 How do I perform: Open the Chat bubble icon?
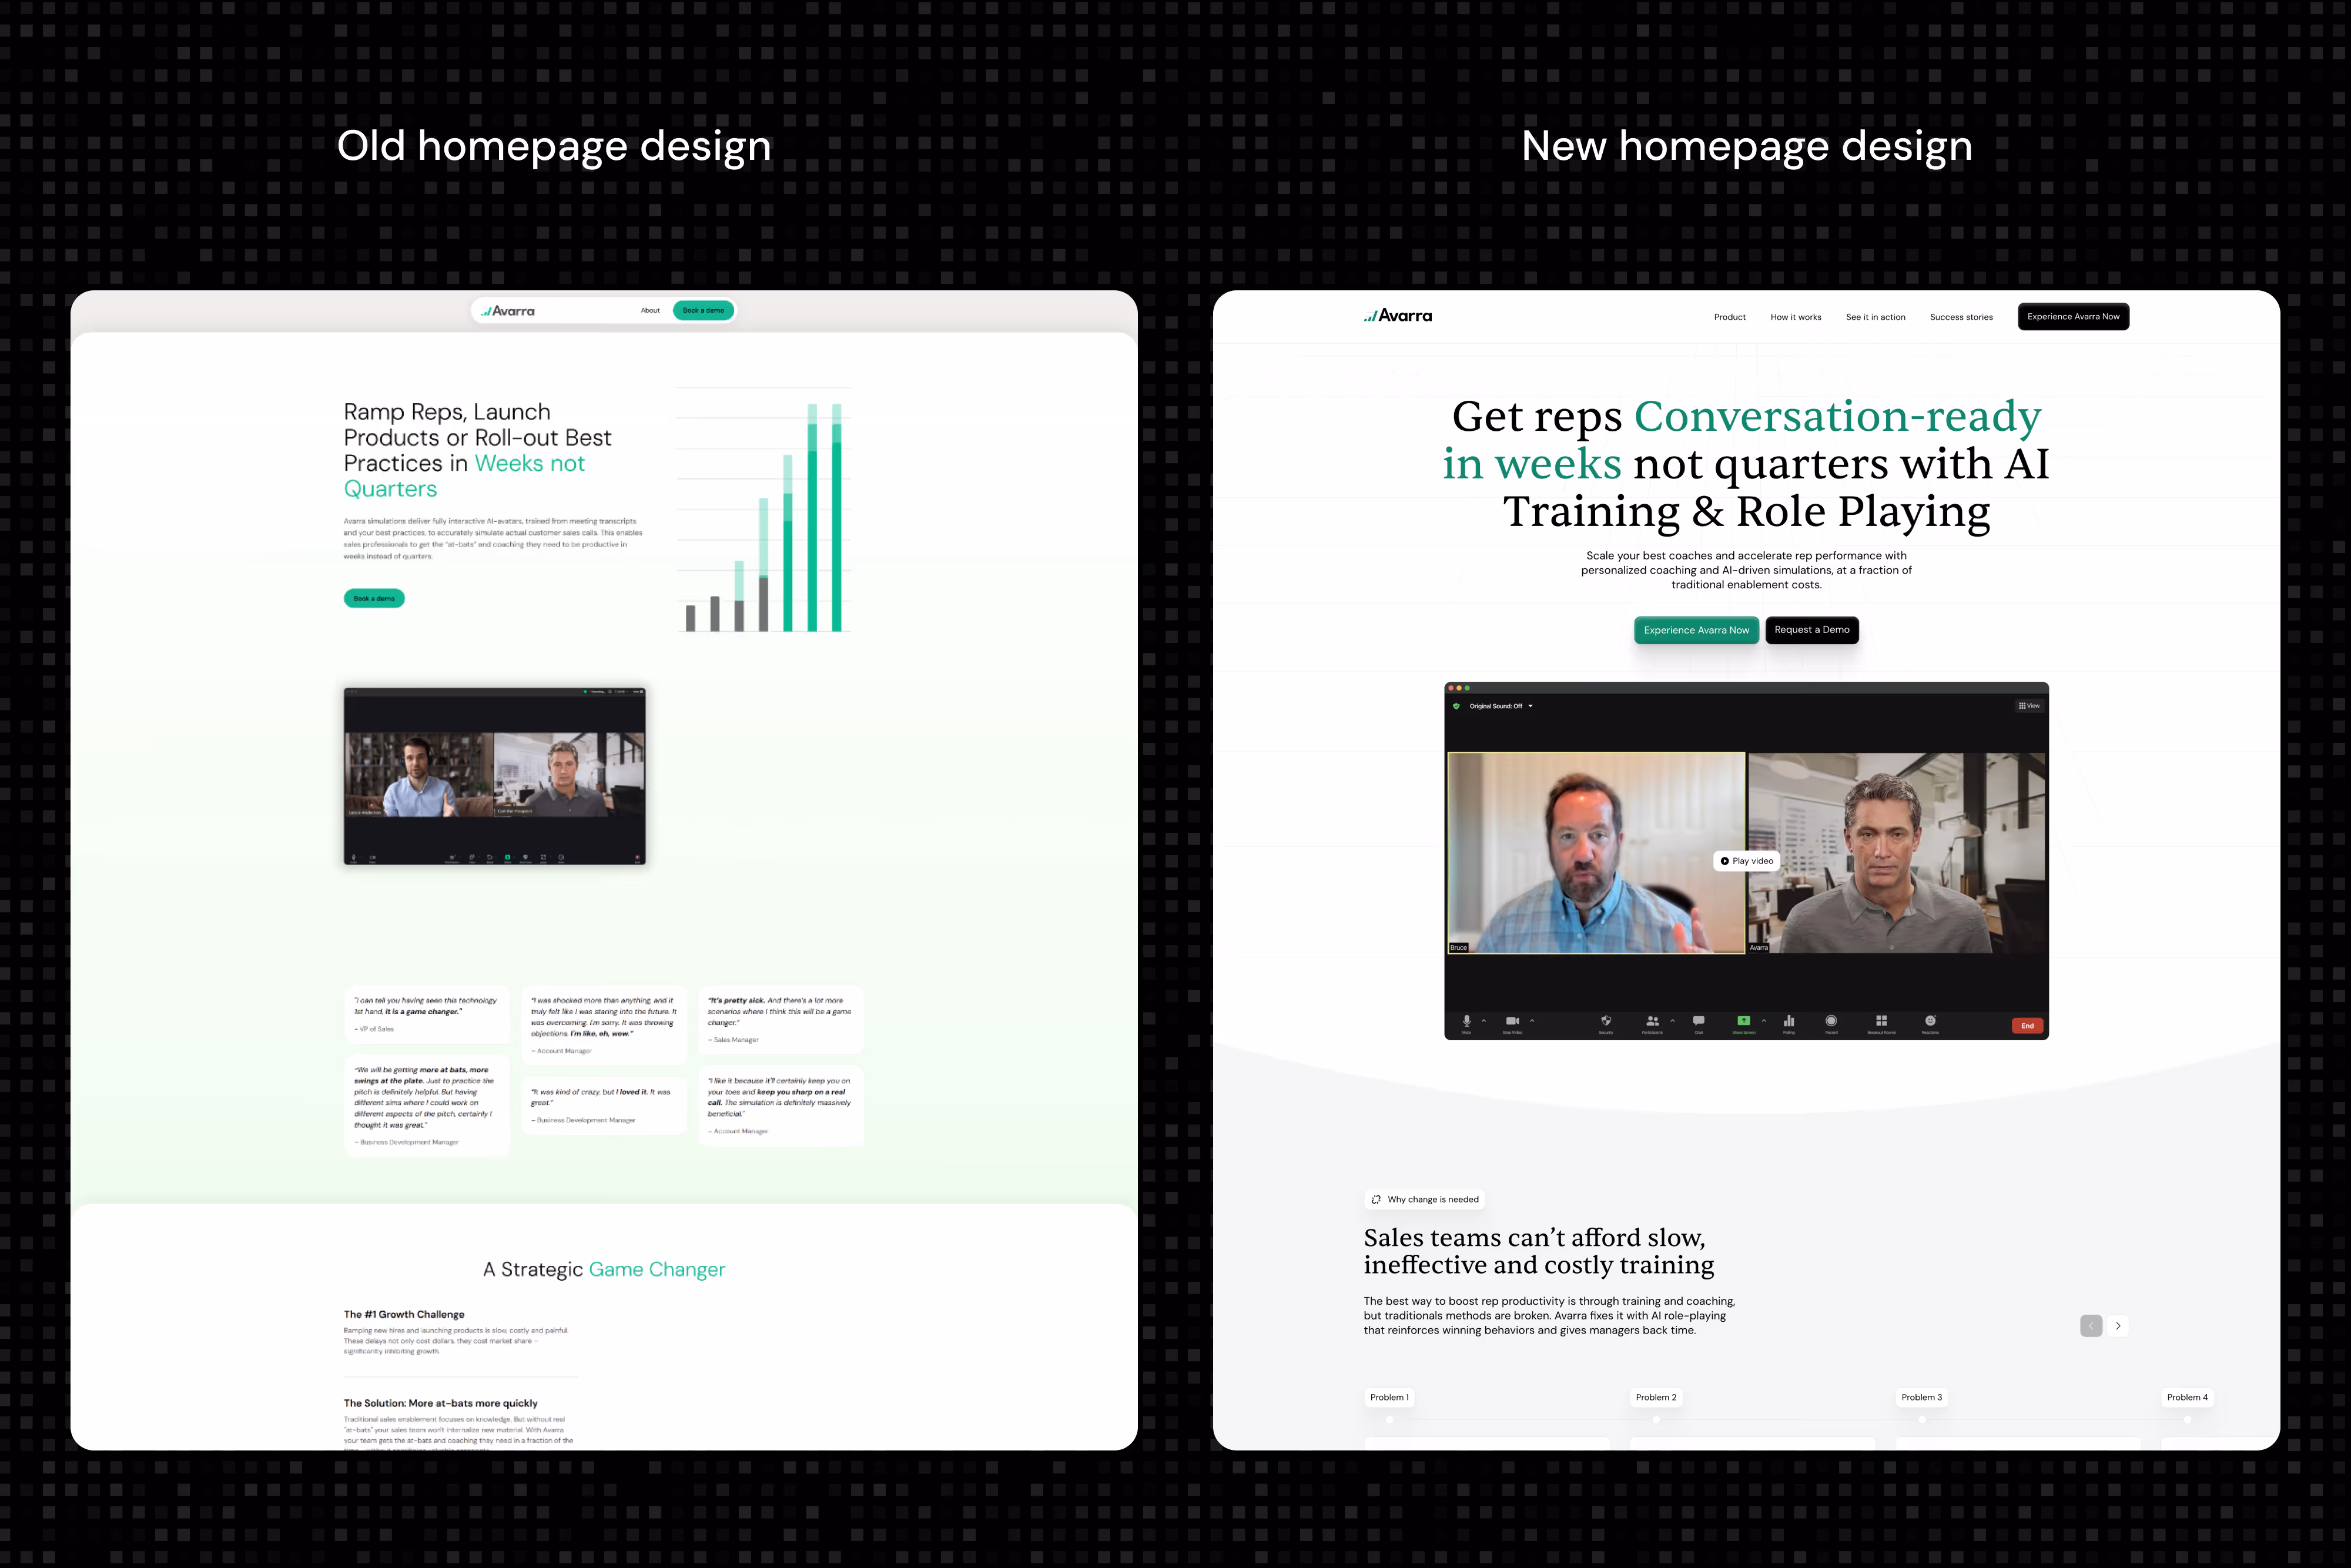(x=1698, y=1021)
